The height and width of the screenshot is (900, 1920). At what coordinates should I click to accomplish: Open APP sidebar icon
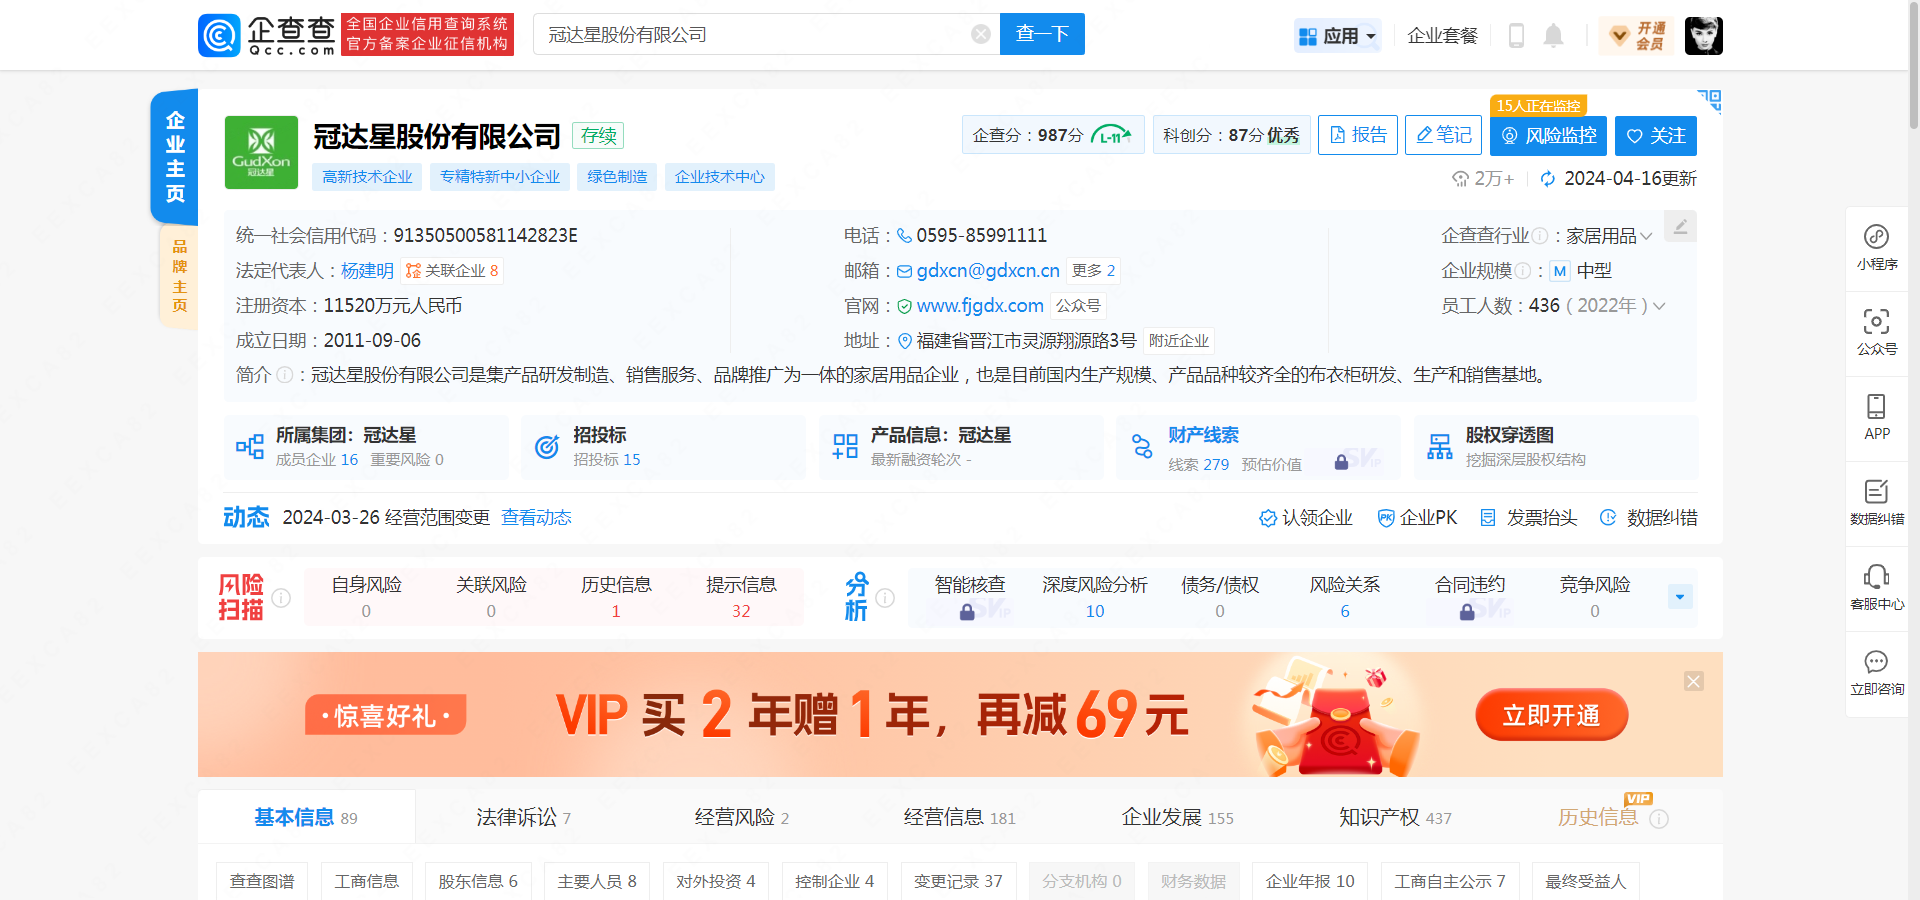[1876, 417]
